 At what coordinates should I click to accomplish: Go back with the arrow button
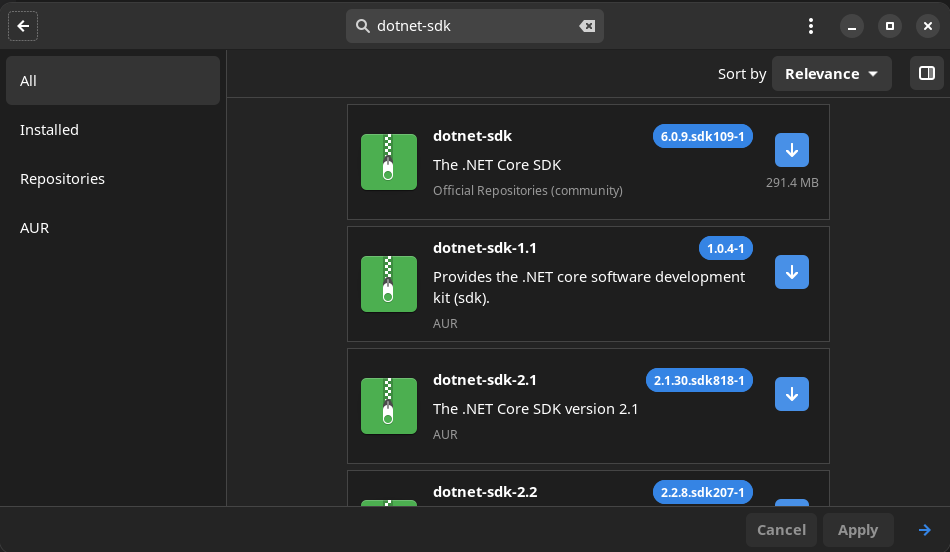click(x=23, y=26)
